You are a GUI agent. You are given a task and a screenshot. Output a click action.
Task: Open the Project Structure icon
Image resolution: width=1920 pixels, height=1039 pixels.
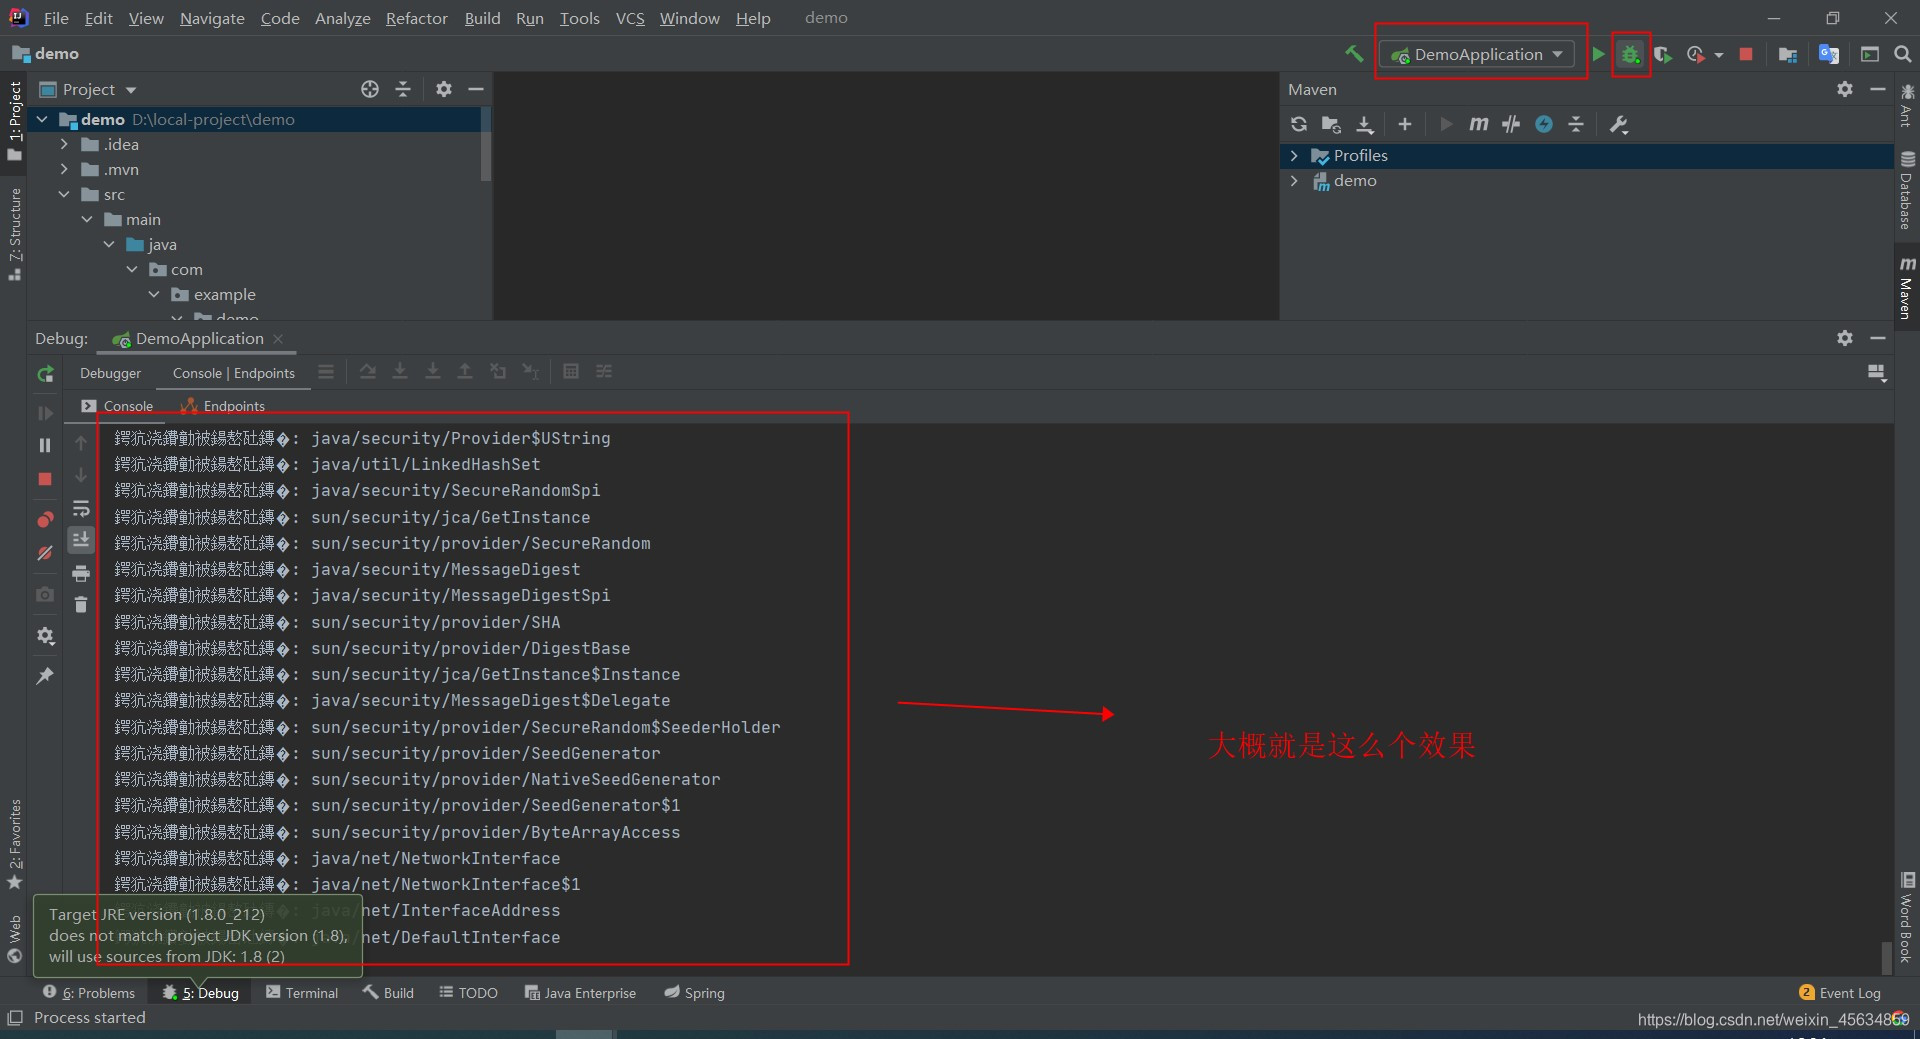(1788, 54)
